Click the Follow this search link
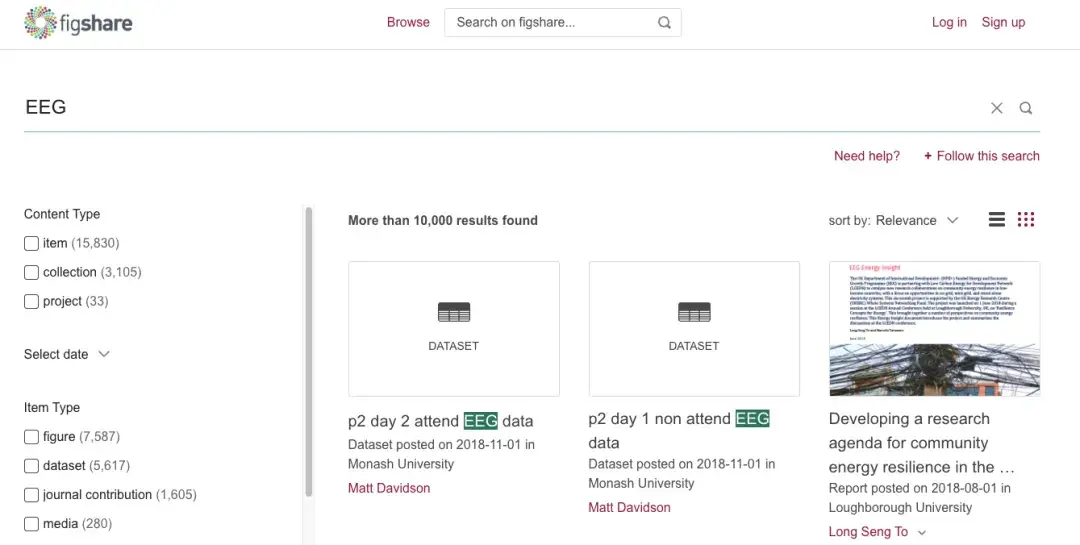Screen dimensions: 1080x545 (x=981, y=156)
